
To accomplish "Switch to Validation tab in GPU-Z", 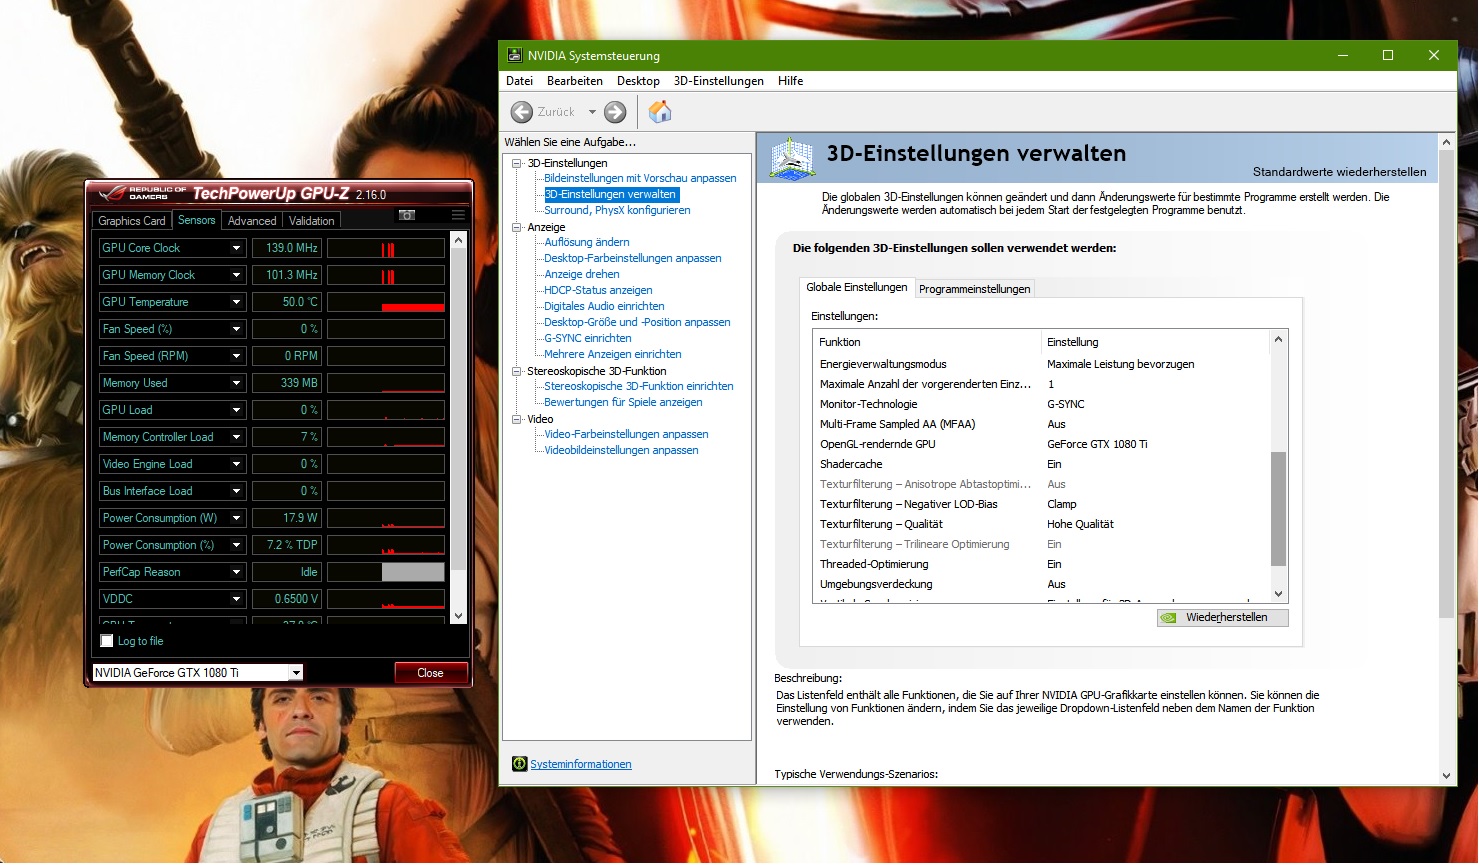I will click(312, 221).
